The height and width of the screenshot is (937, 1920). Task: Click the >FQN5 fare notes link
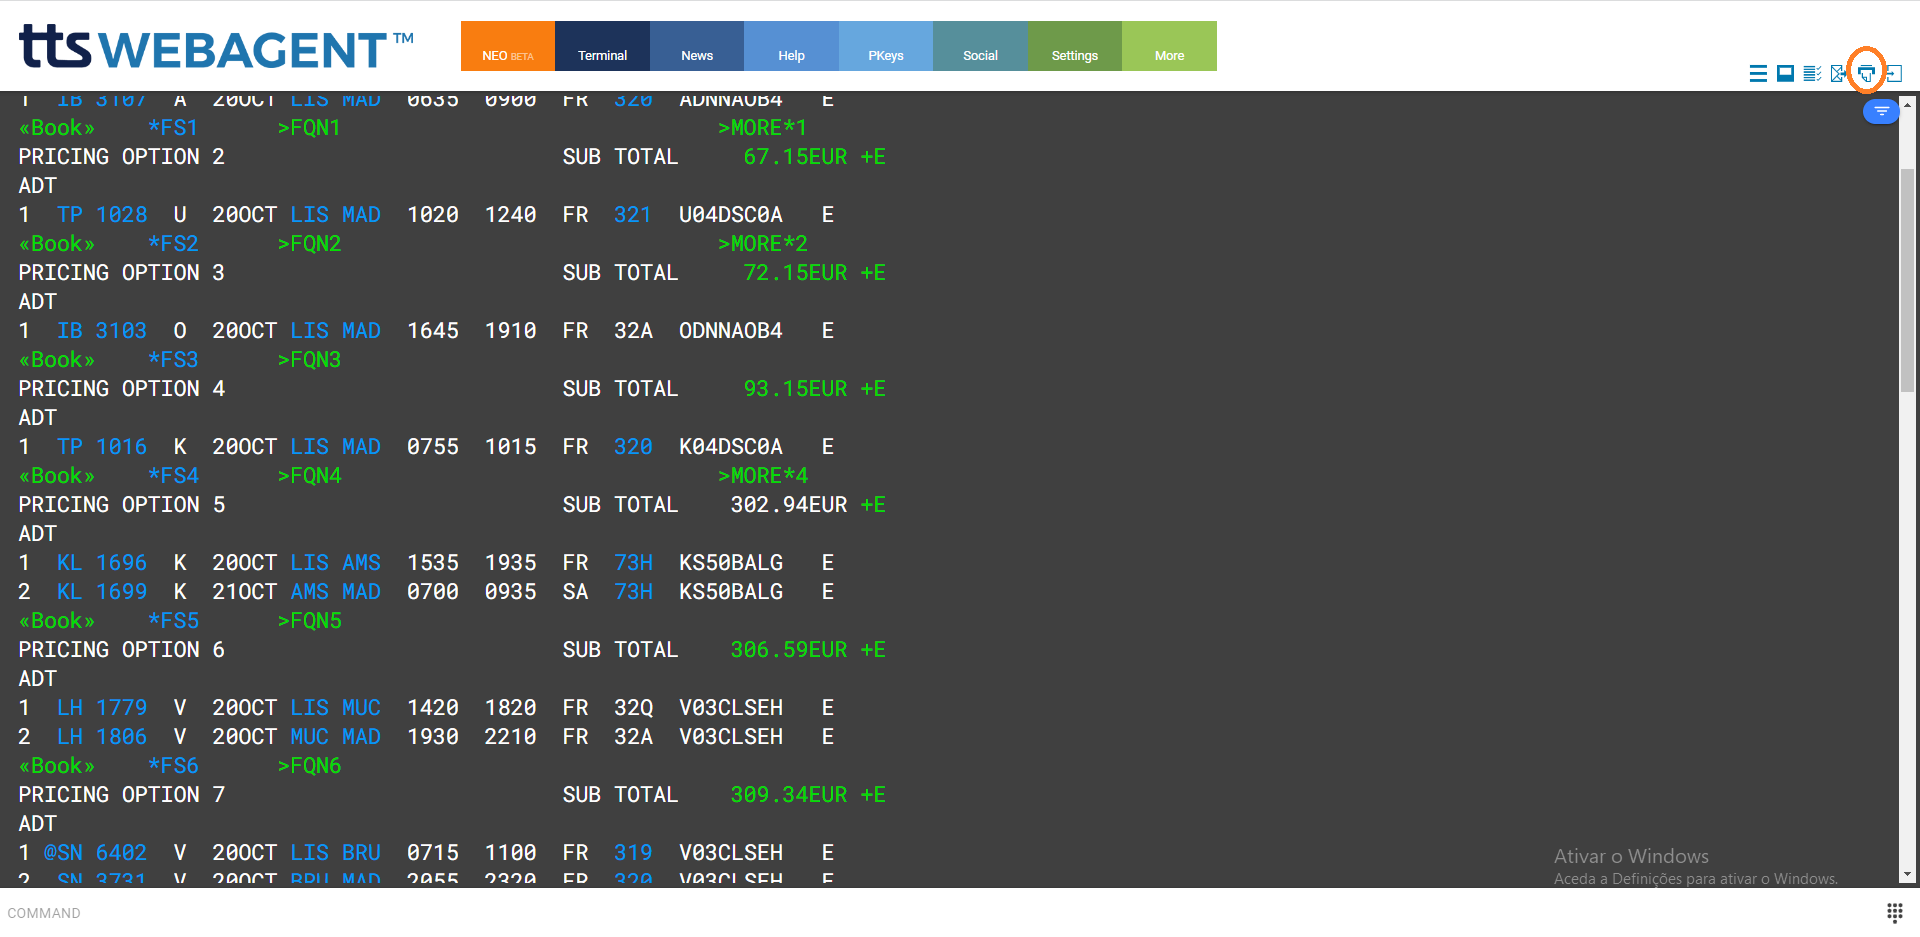[x=309, y=621]
